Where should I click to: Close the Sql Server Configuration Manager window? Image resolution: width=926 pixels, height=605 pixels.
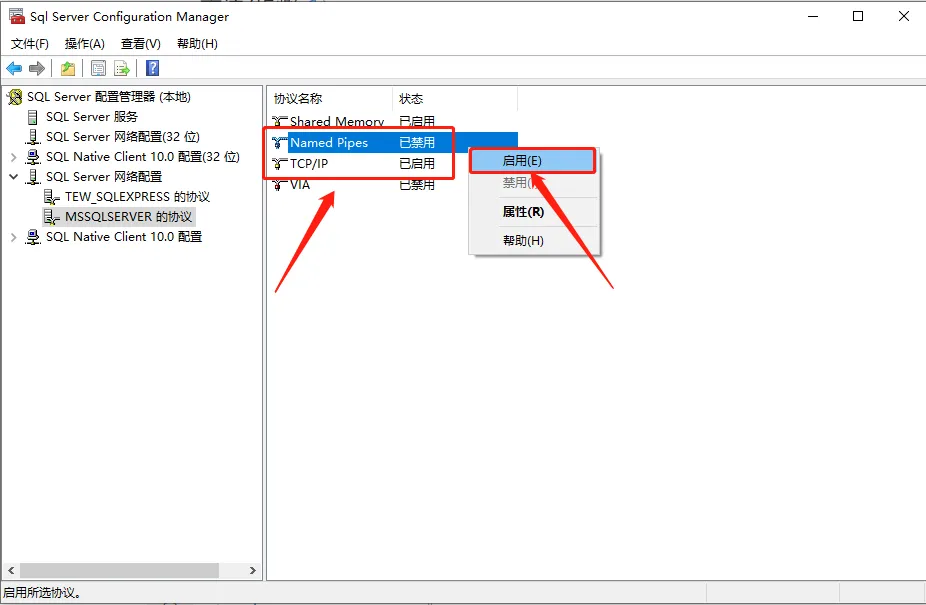904,17
